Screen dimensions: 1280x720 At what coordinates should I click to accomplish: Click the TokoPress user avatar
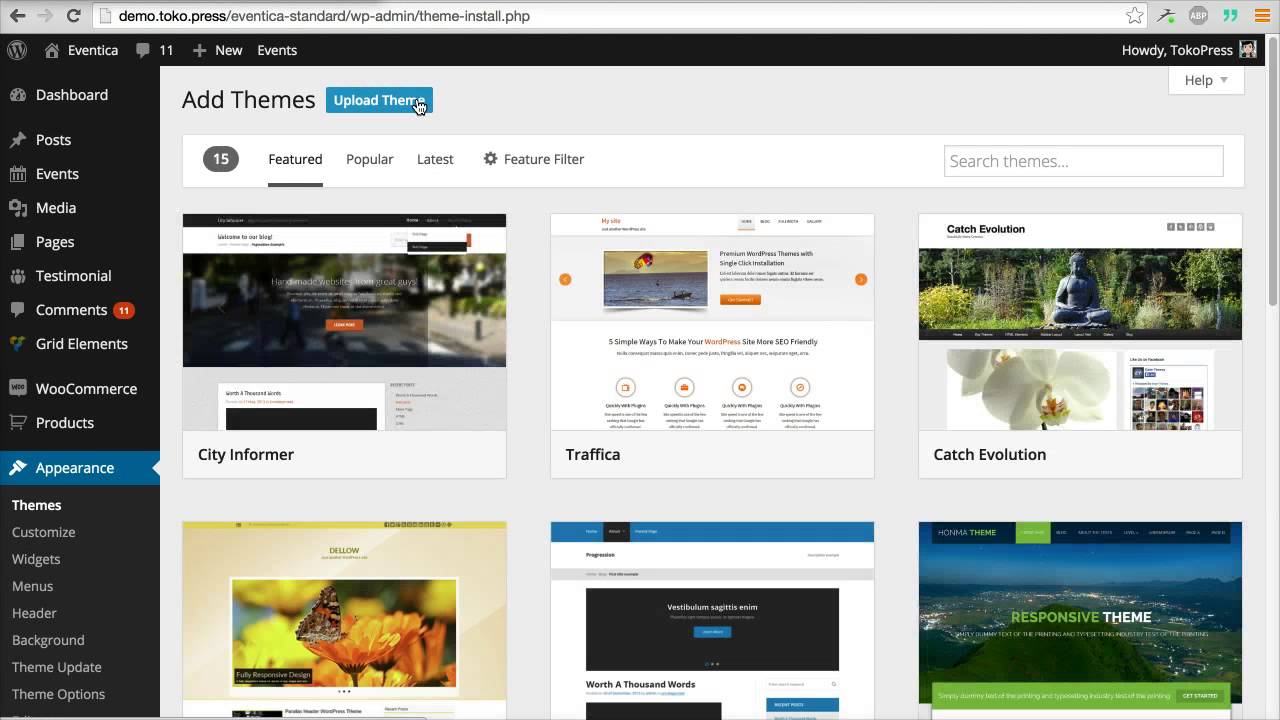pos(1248,50)
